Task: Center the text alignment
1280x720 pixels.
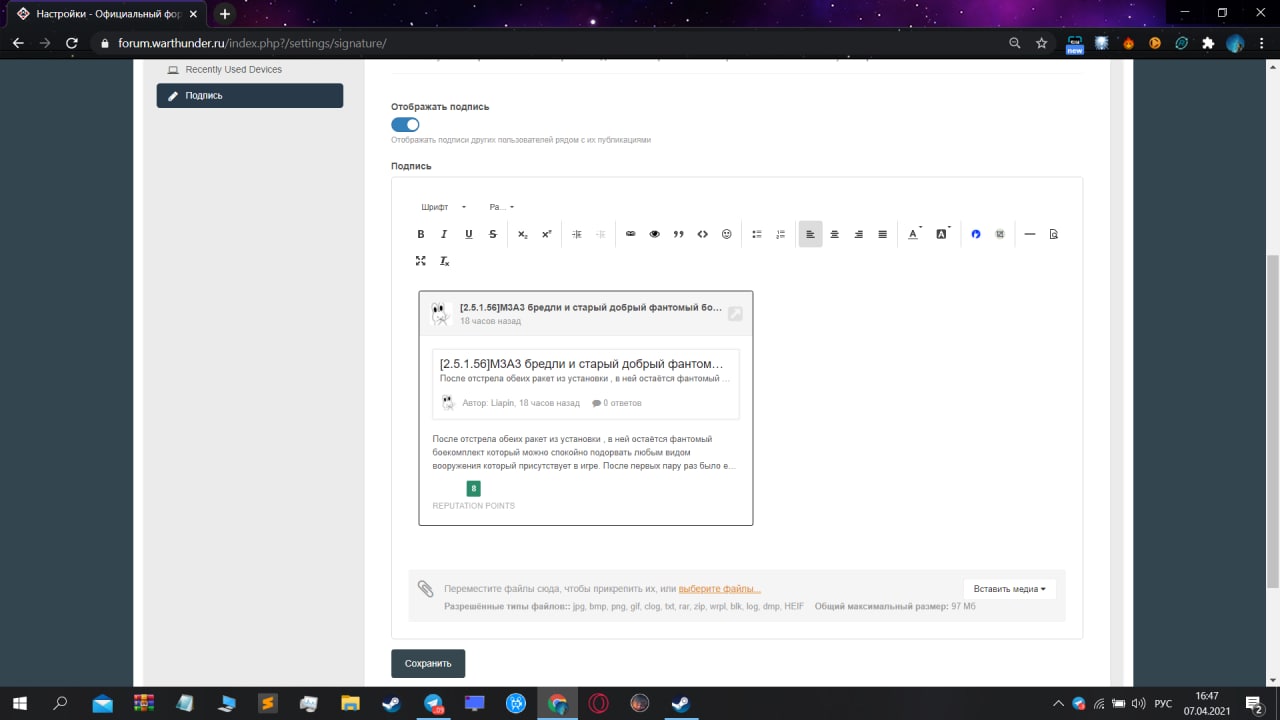Action: (x=835, y=234)
